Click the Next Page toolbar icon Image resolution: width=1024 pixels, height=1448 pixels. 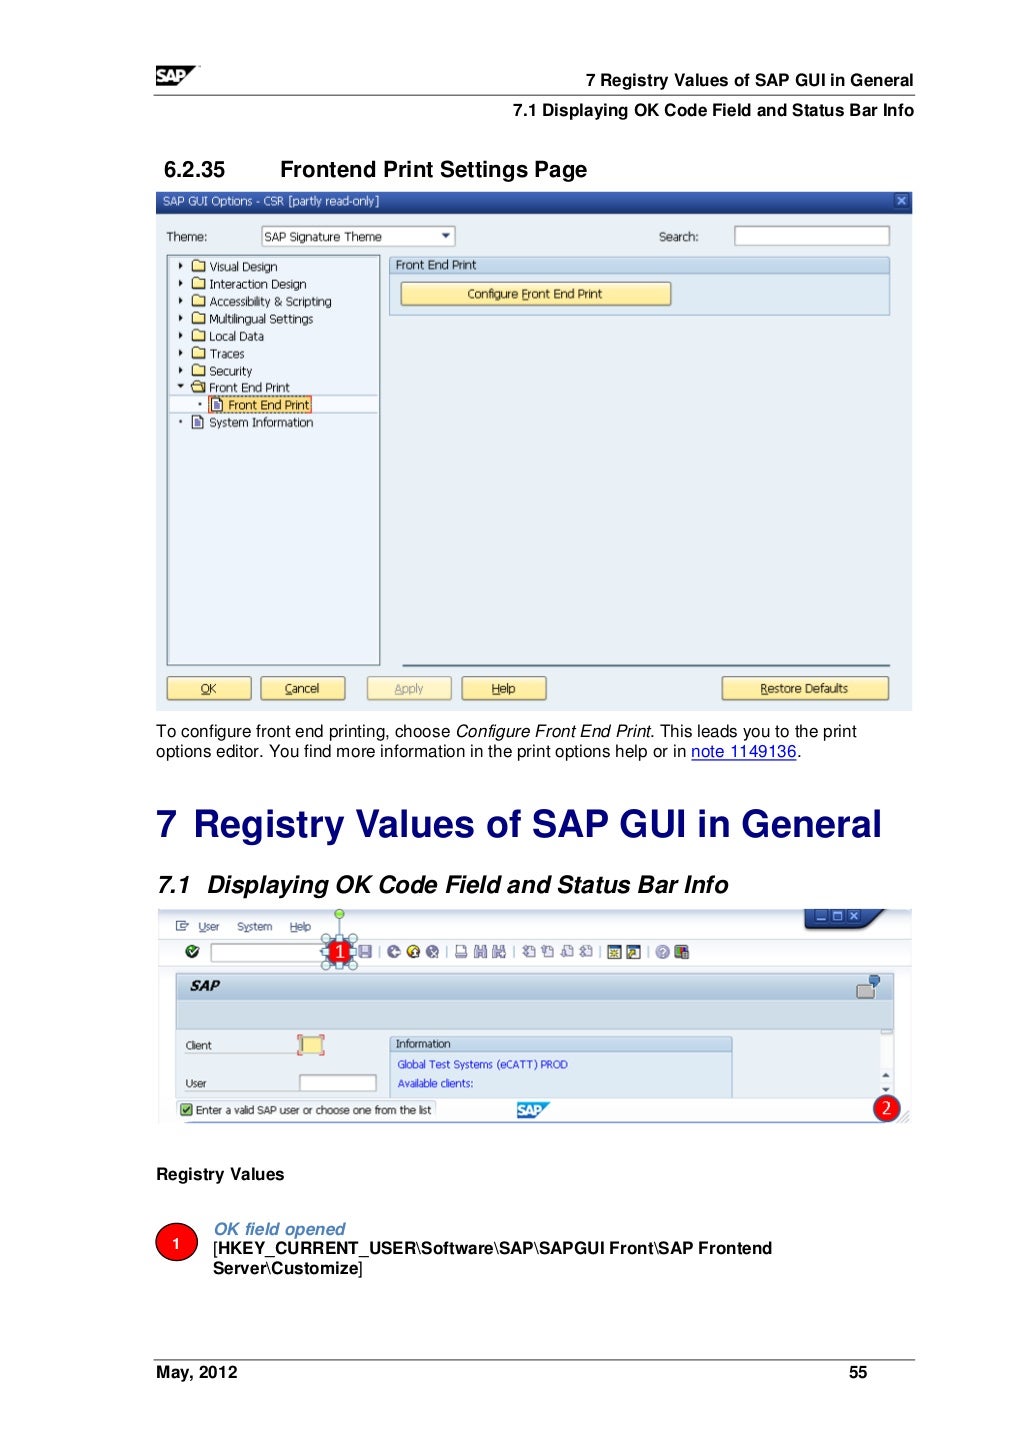567,952
